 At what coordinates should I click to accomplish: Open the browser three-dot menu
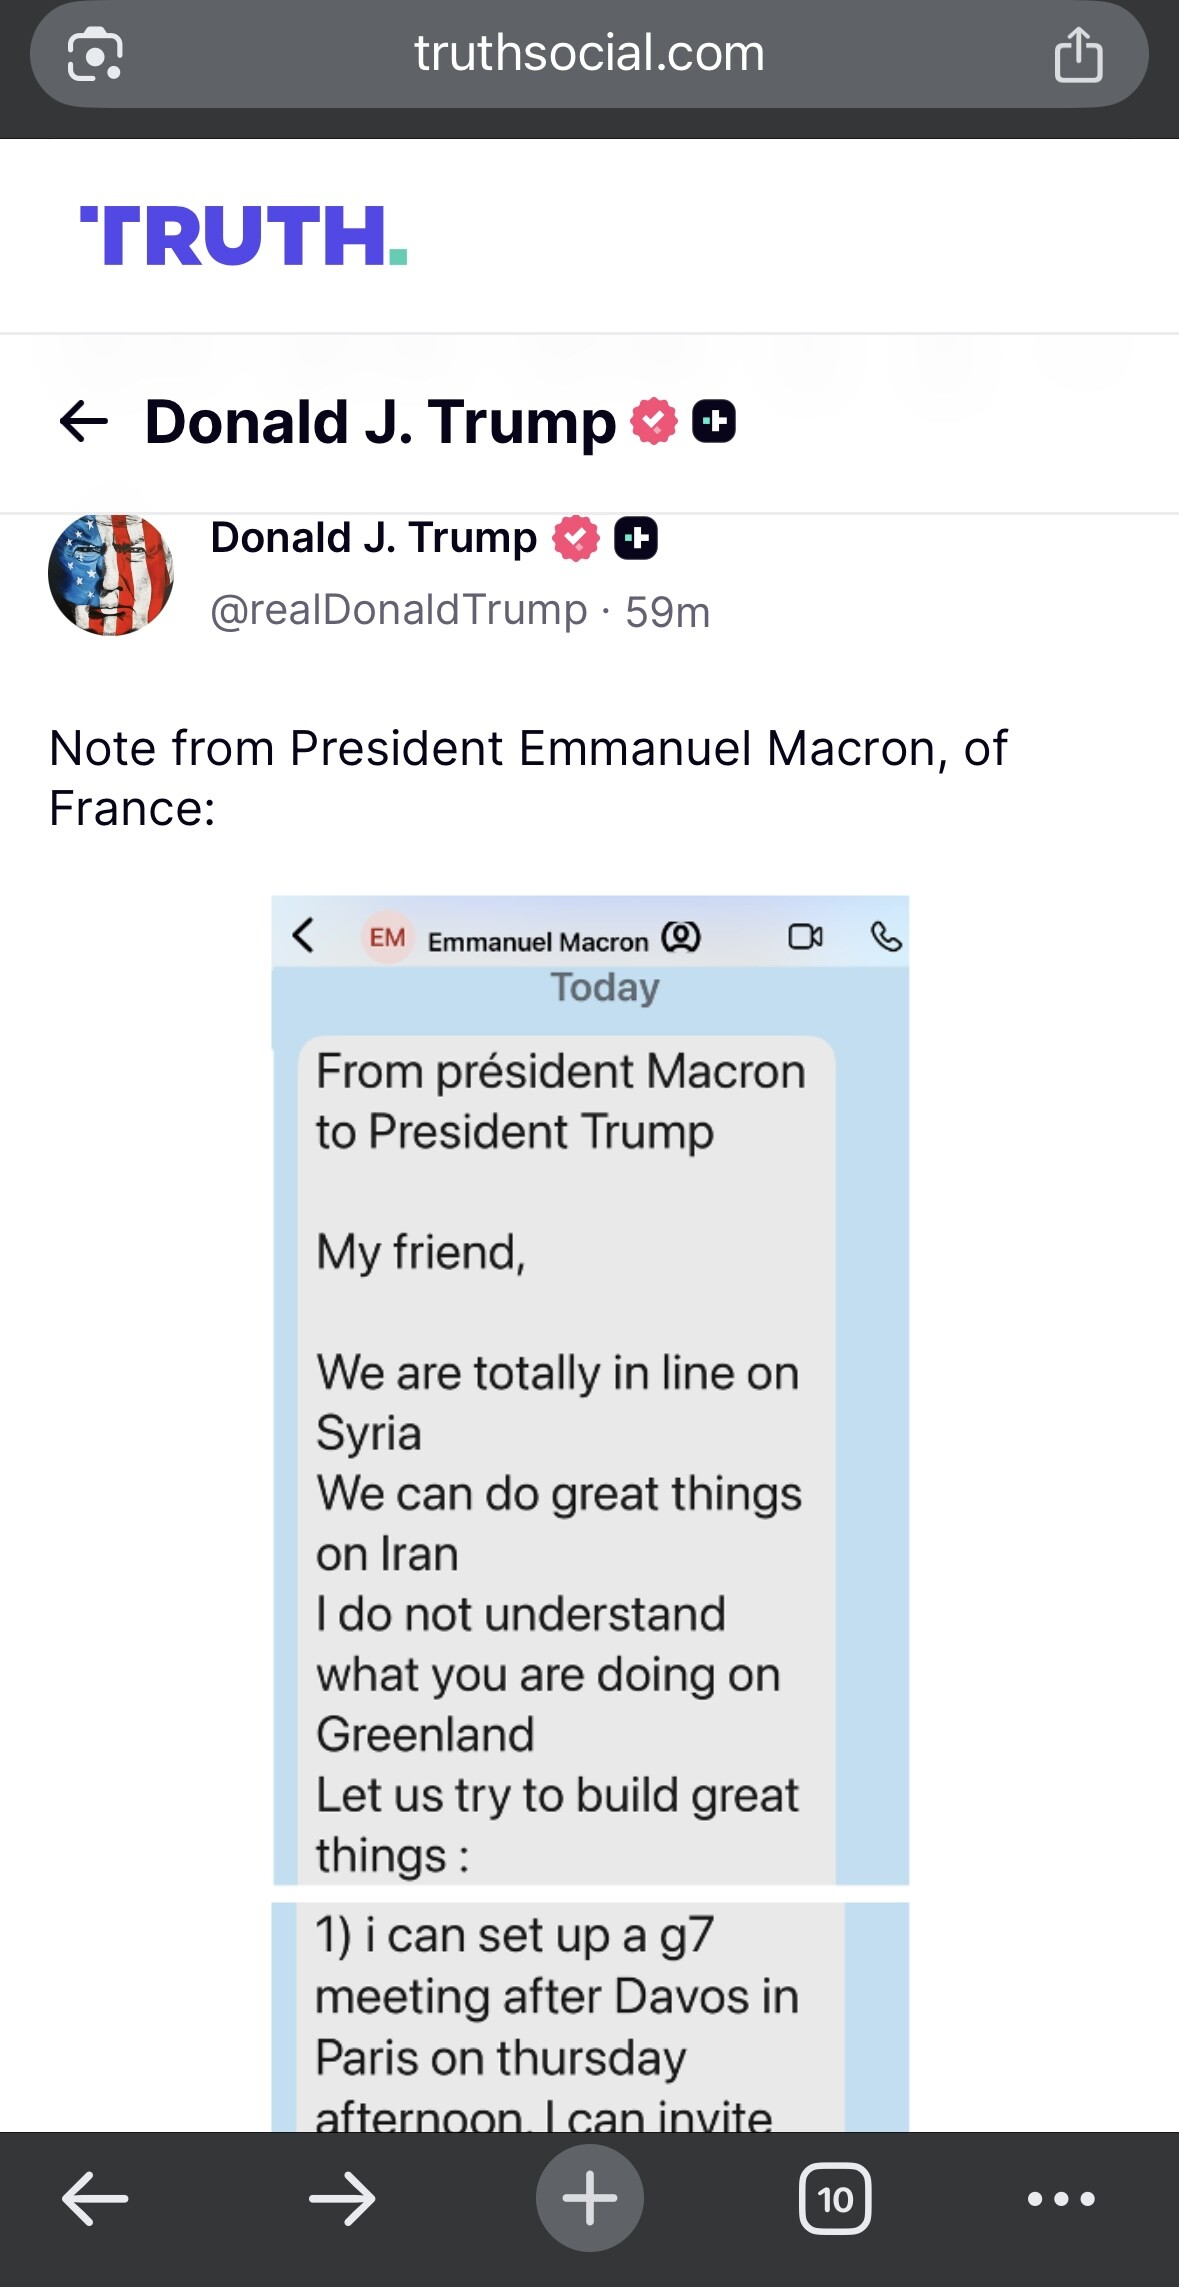(1061, 2199)
